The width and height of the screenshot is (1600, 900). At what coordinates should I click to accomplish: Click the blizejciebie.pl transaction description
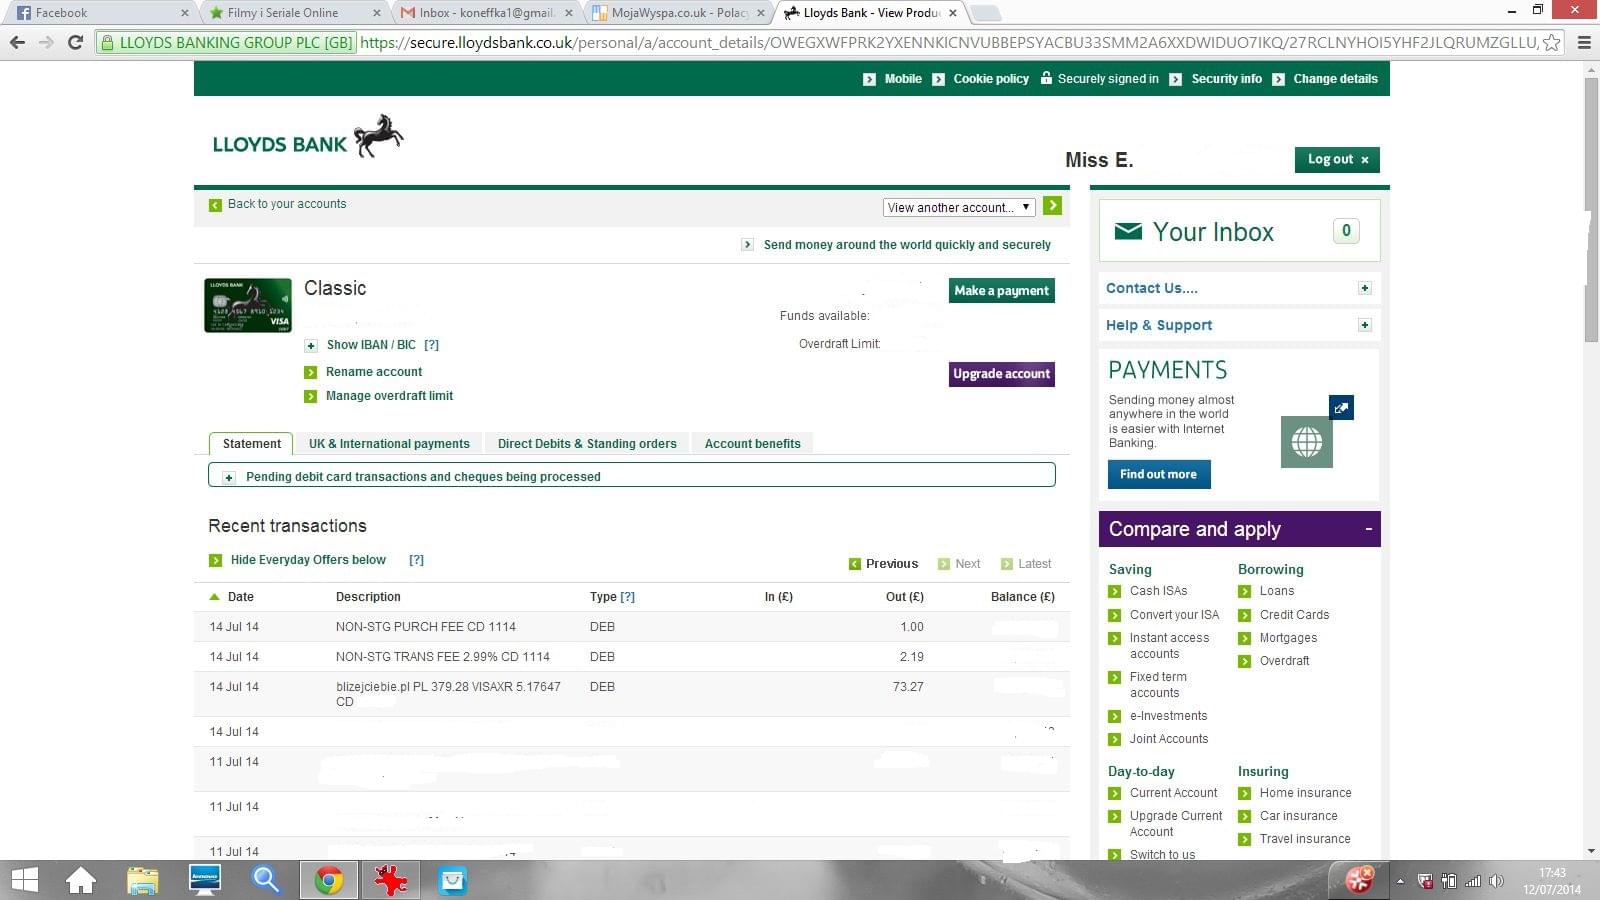448,694
